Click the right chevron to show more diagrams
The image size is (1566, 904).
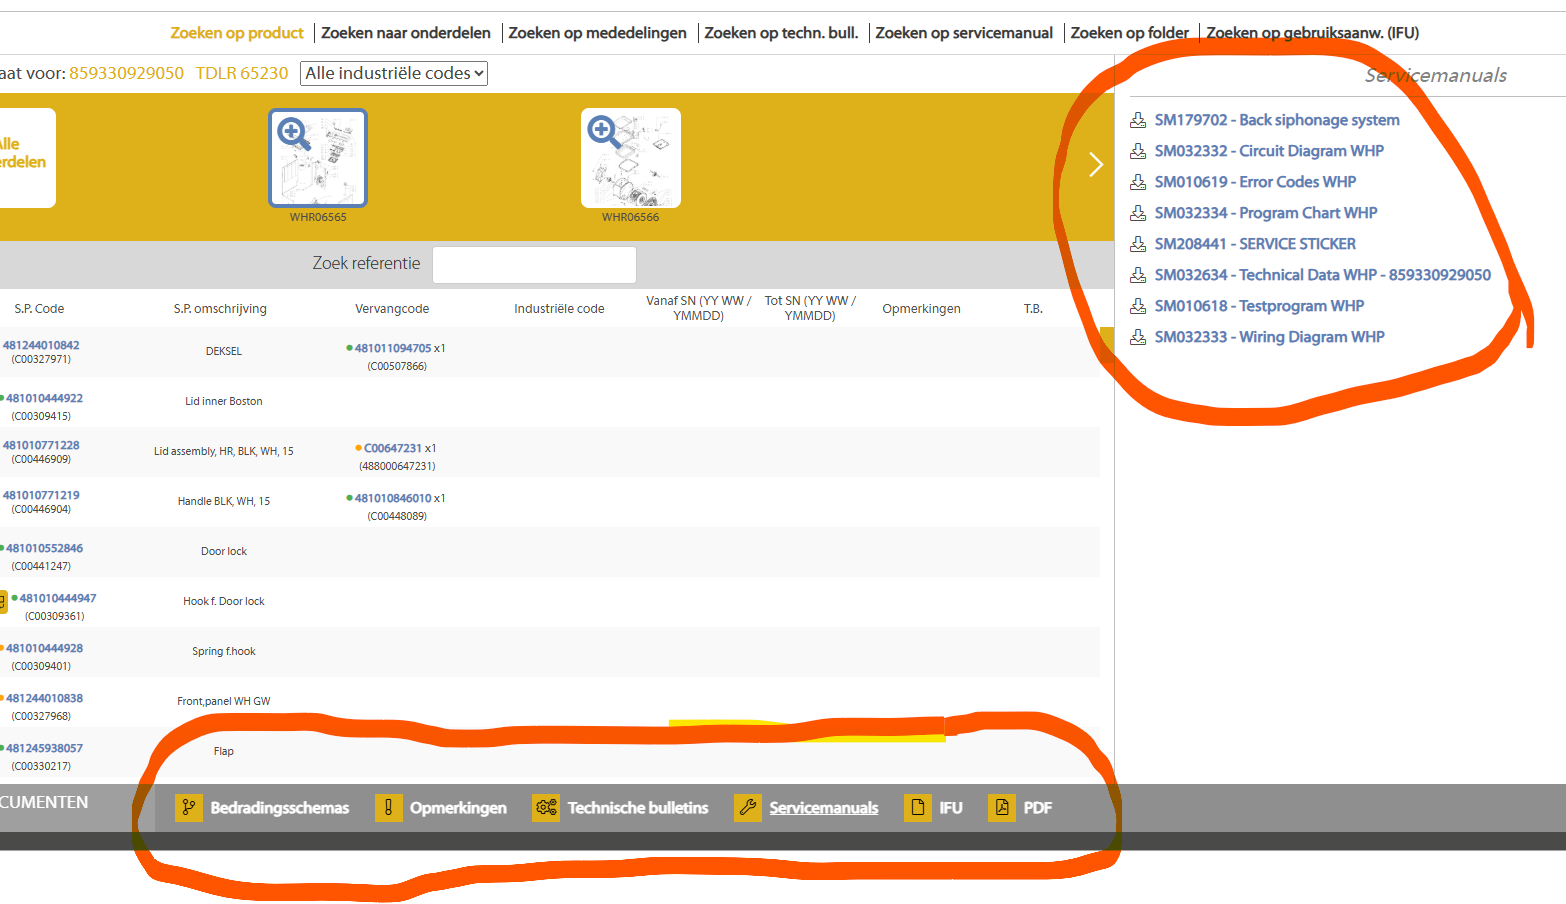(1096, 164)
